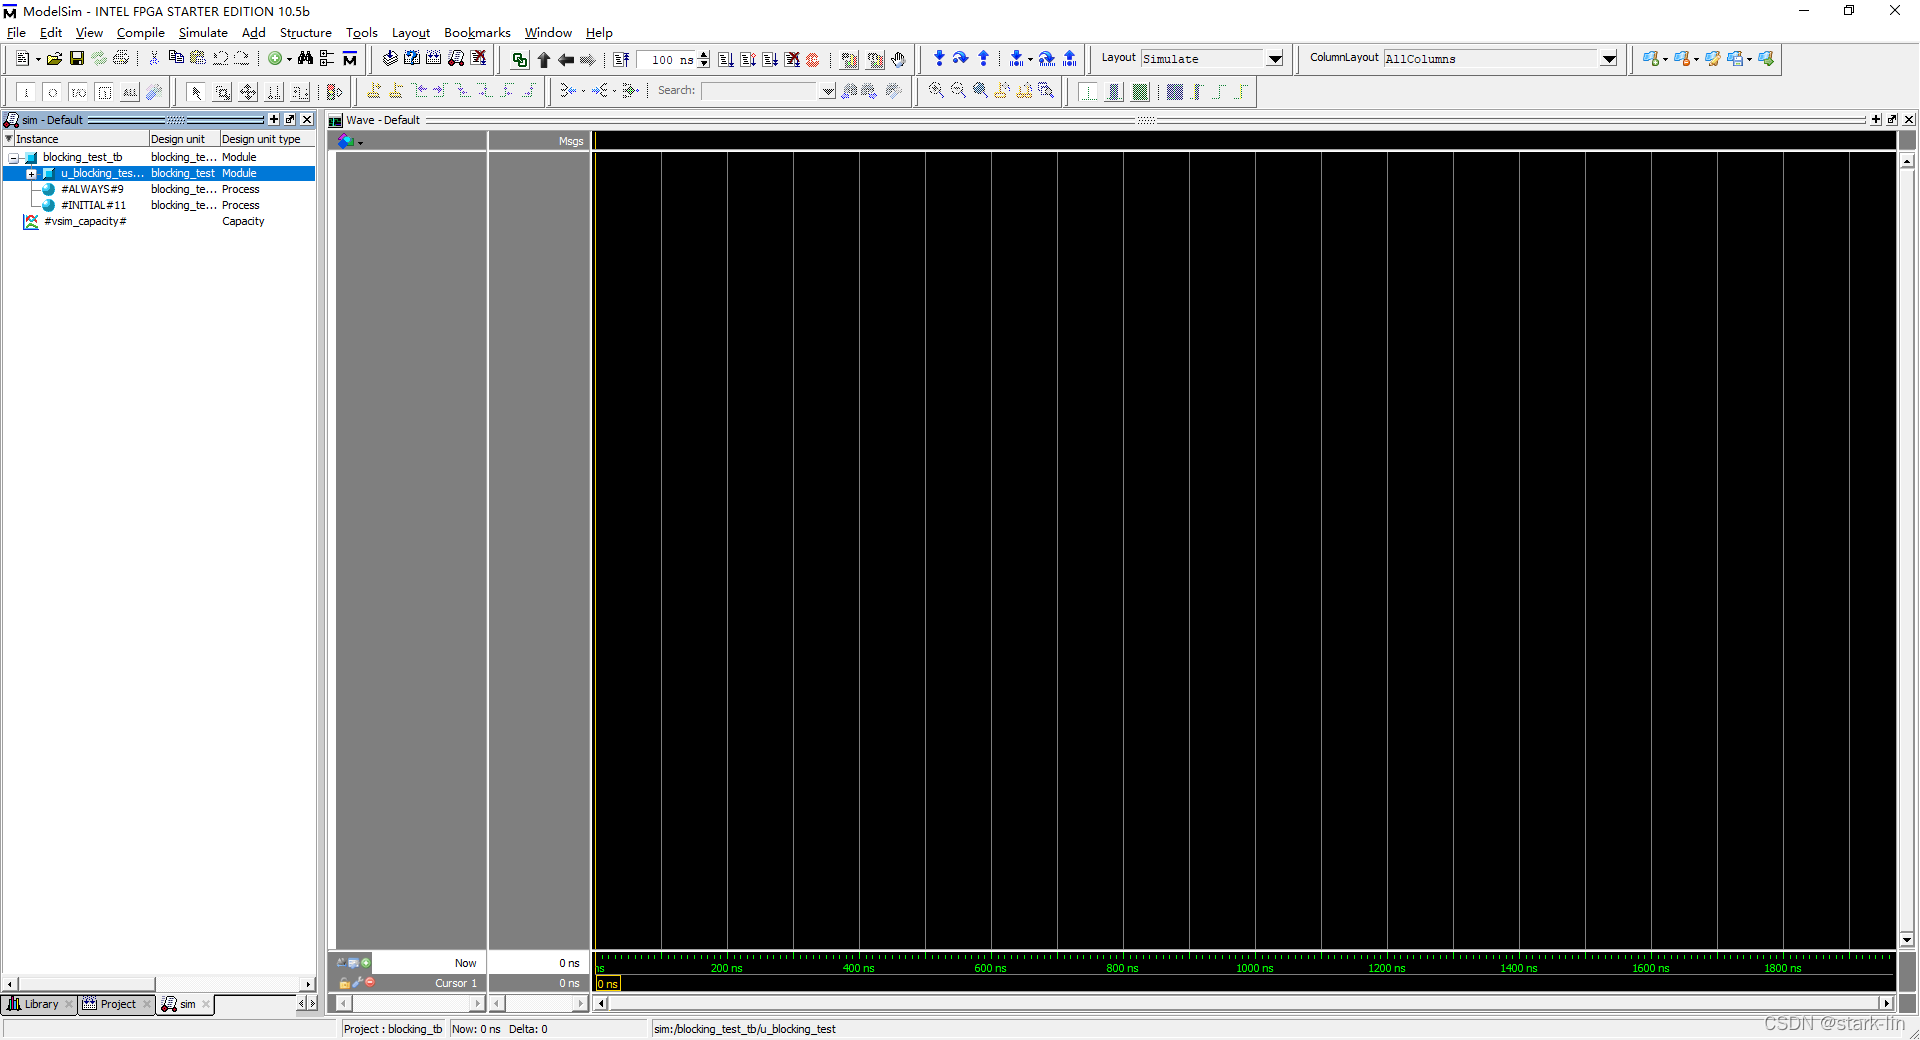Cut selection with scissors icon
The image size is (1920, 1040).
pyautogui.click(x=154, y=59)
